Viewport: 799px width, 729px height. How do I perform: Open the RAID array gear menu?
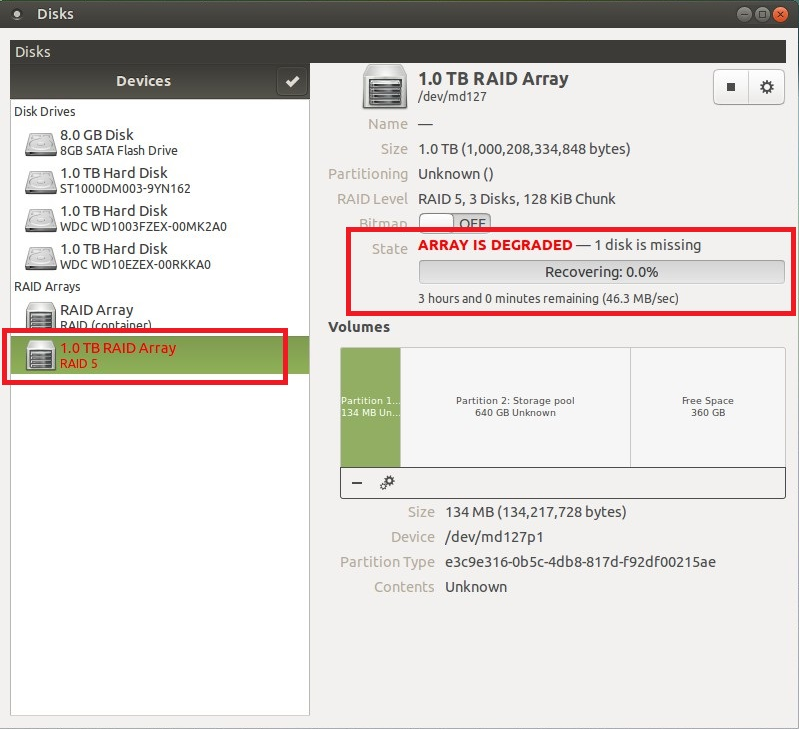pos(766,87)
